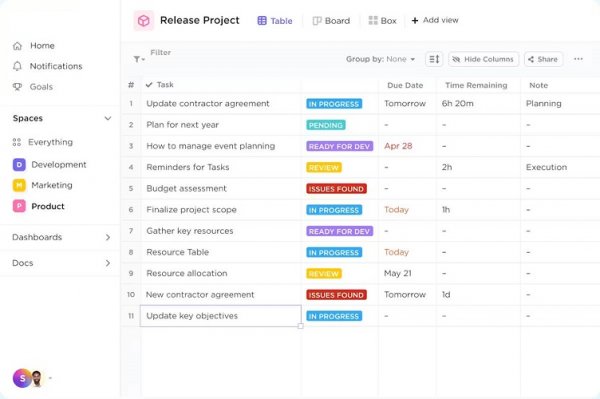Open Notifications bell icon
This screenshot has height=399, width=600.
click(17, 66)
